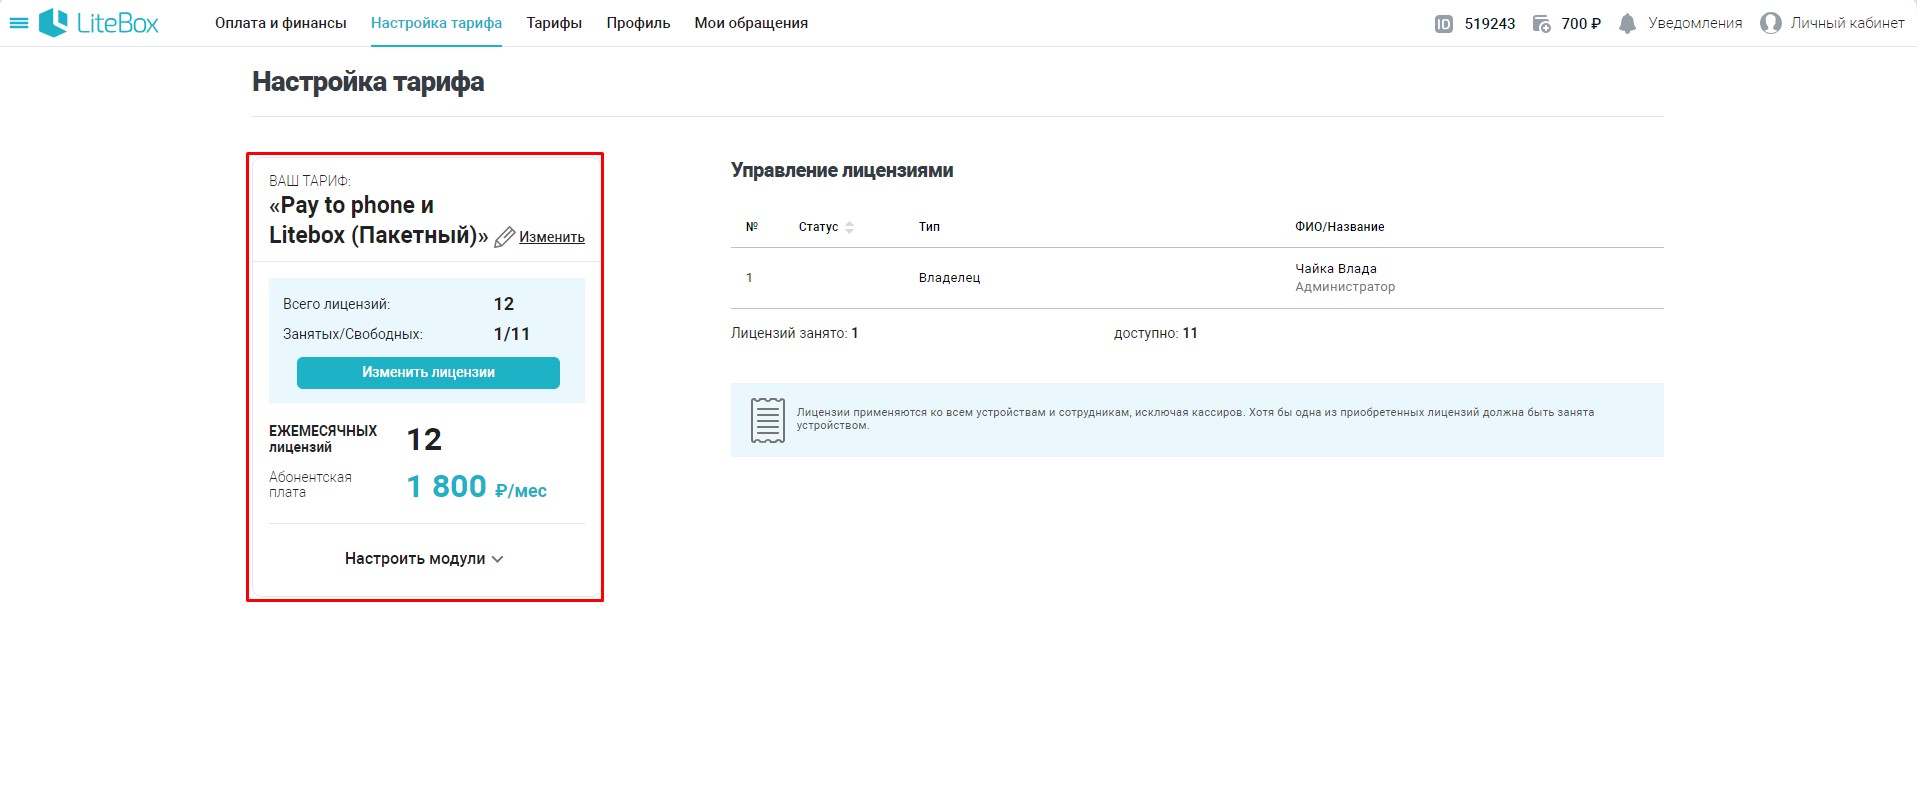
Task: Click Чайка Влада name in table
Action: [x=1336, y=268]
